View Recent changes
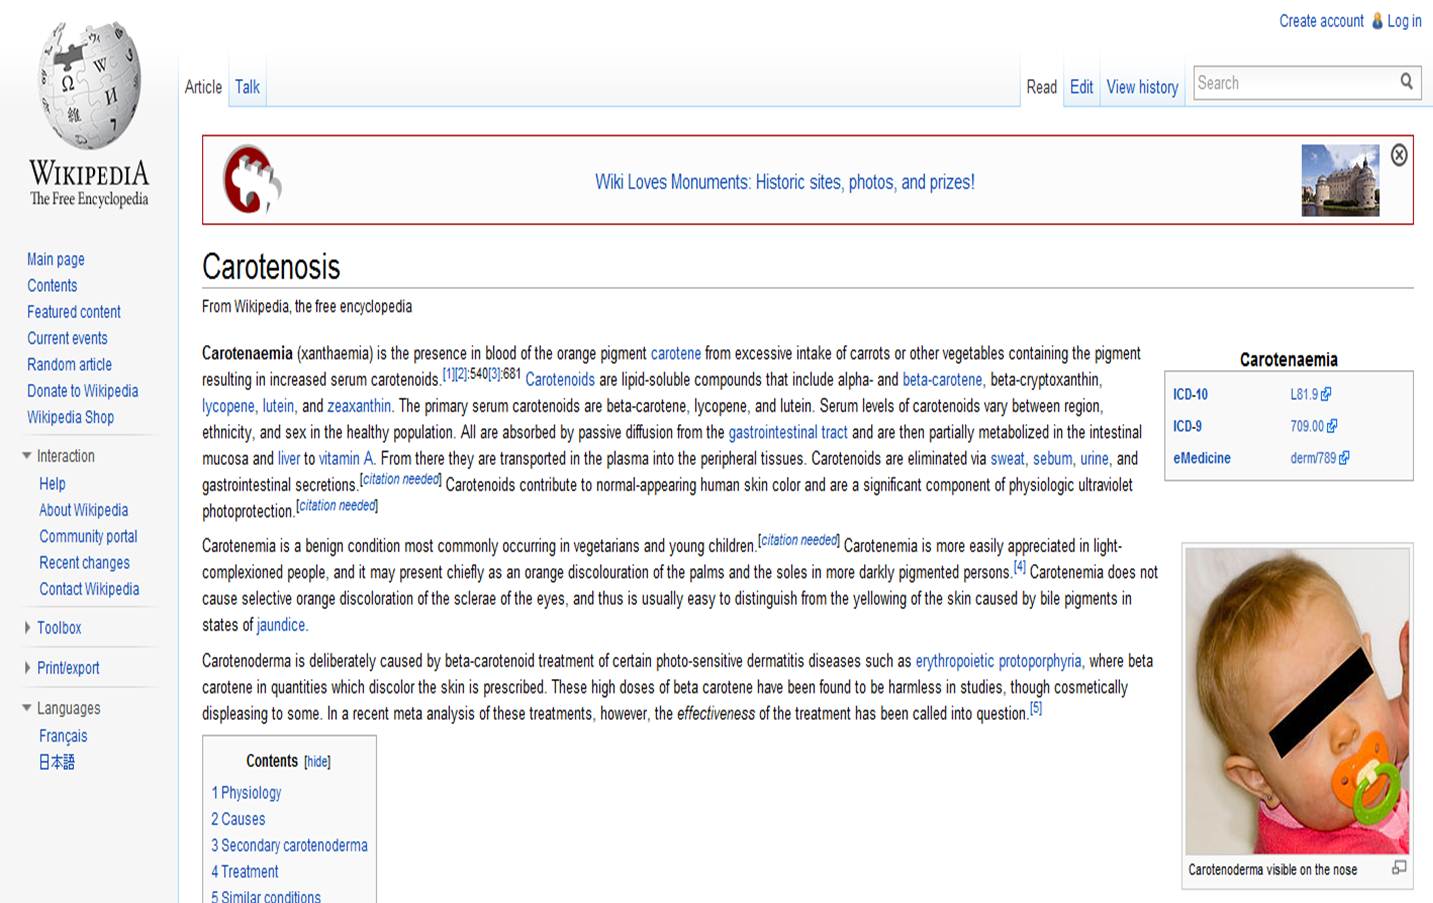1433x903 pixels. 84,563
